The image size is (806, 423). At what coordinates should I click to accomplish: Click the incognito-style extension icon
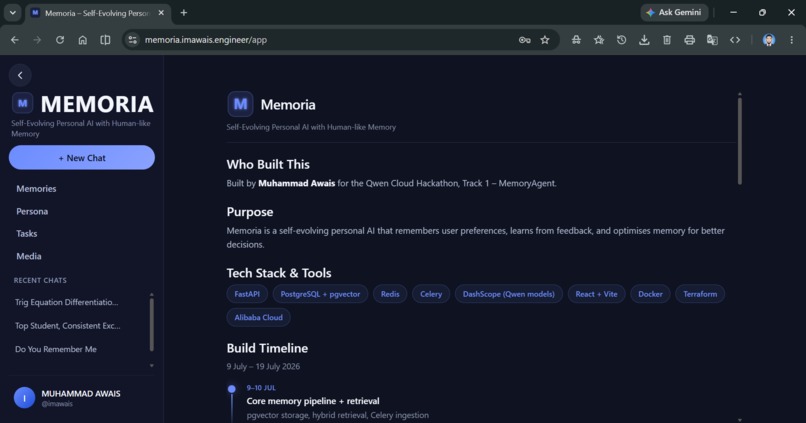point(576,40)
